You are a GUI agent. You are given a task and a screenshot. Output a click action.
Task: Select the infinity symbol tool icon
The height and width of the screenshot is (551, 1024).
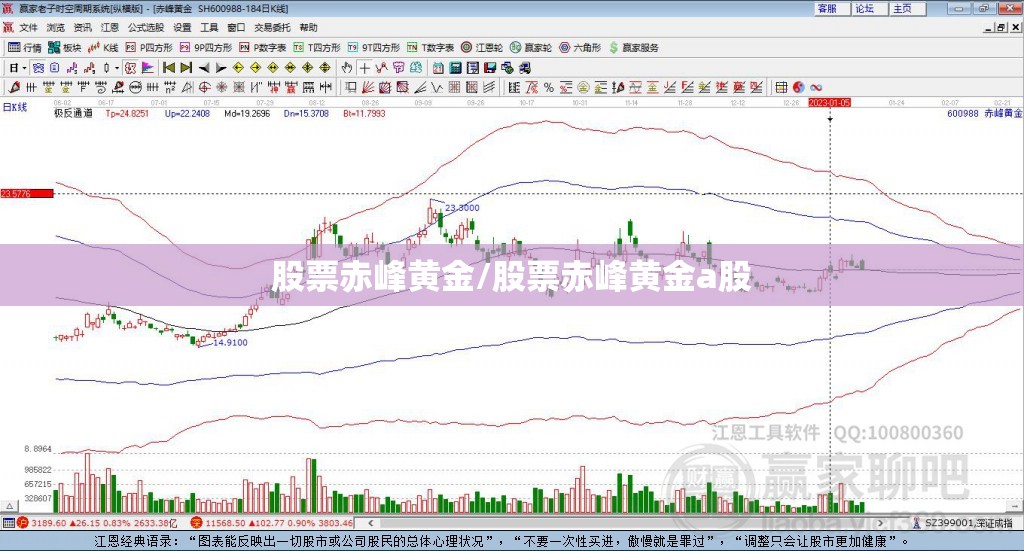coord(816,87)
